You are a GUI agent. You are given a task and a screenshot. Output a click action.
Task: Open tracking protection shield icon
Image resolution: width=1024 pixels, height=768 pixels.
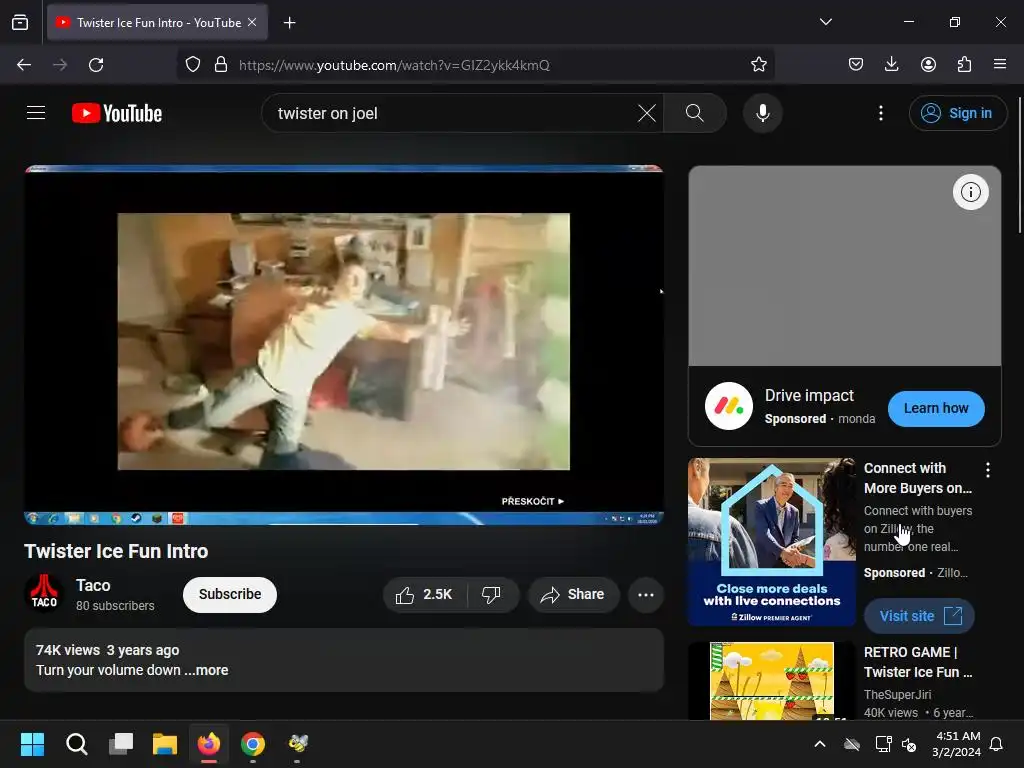click(x=193, y=65)
